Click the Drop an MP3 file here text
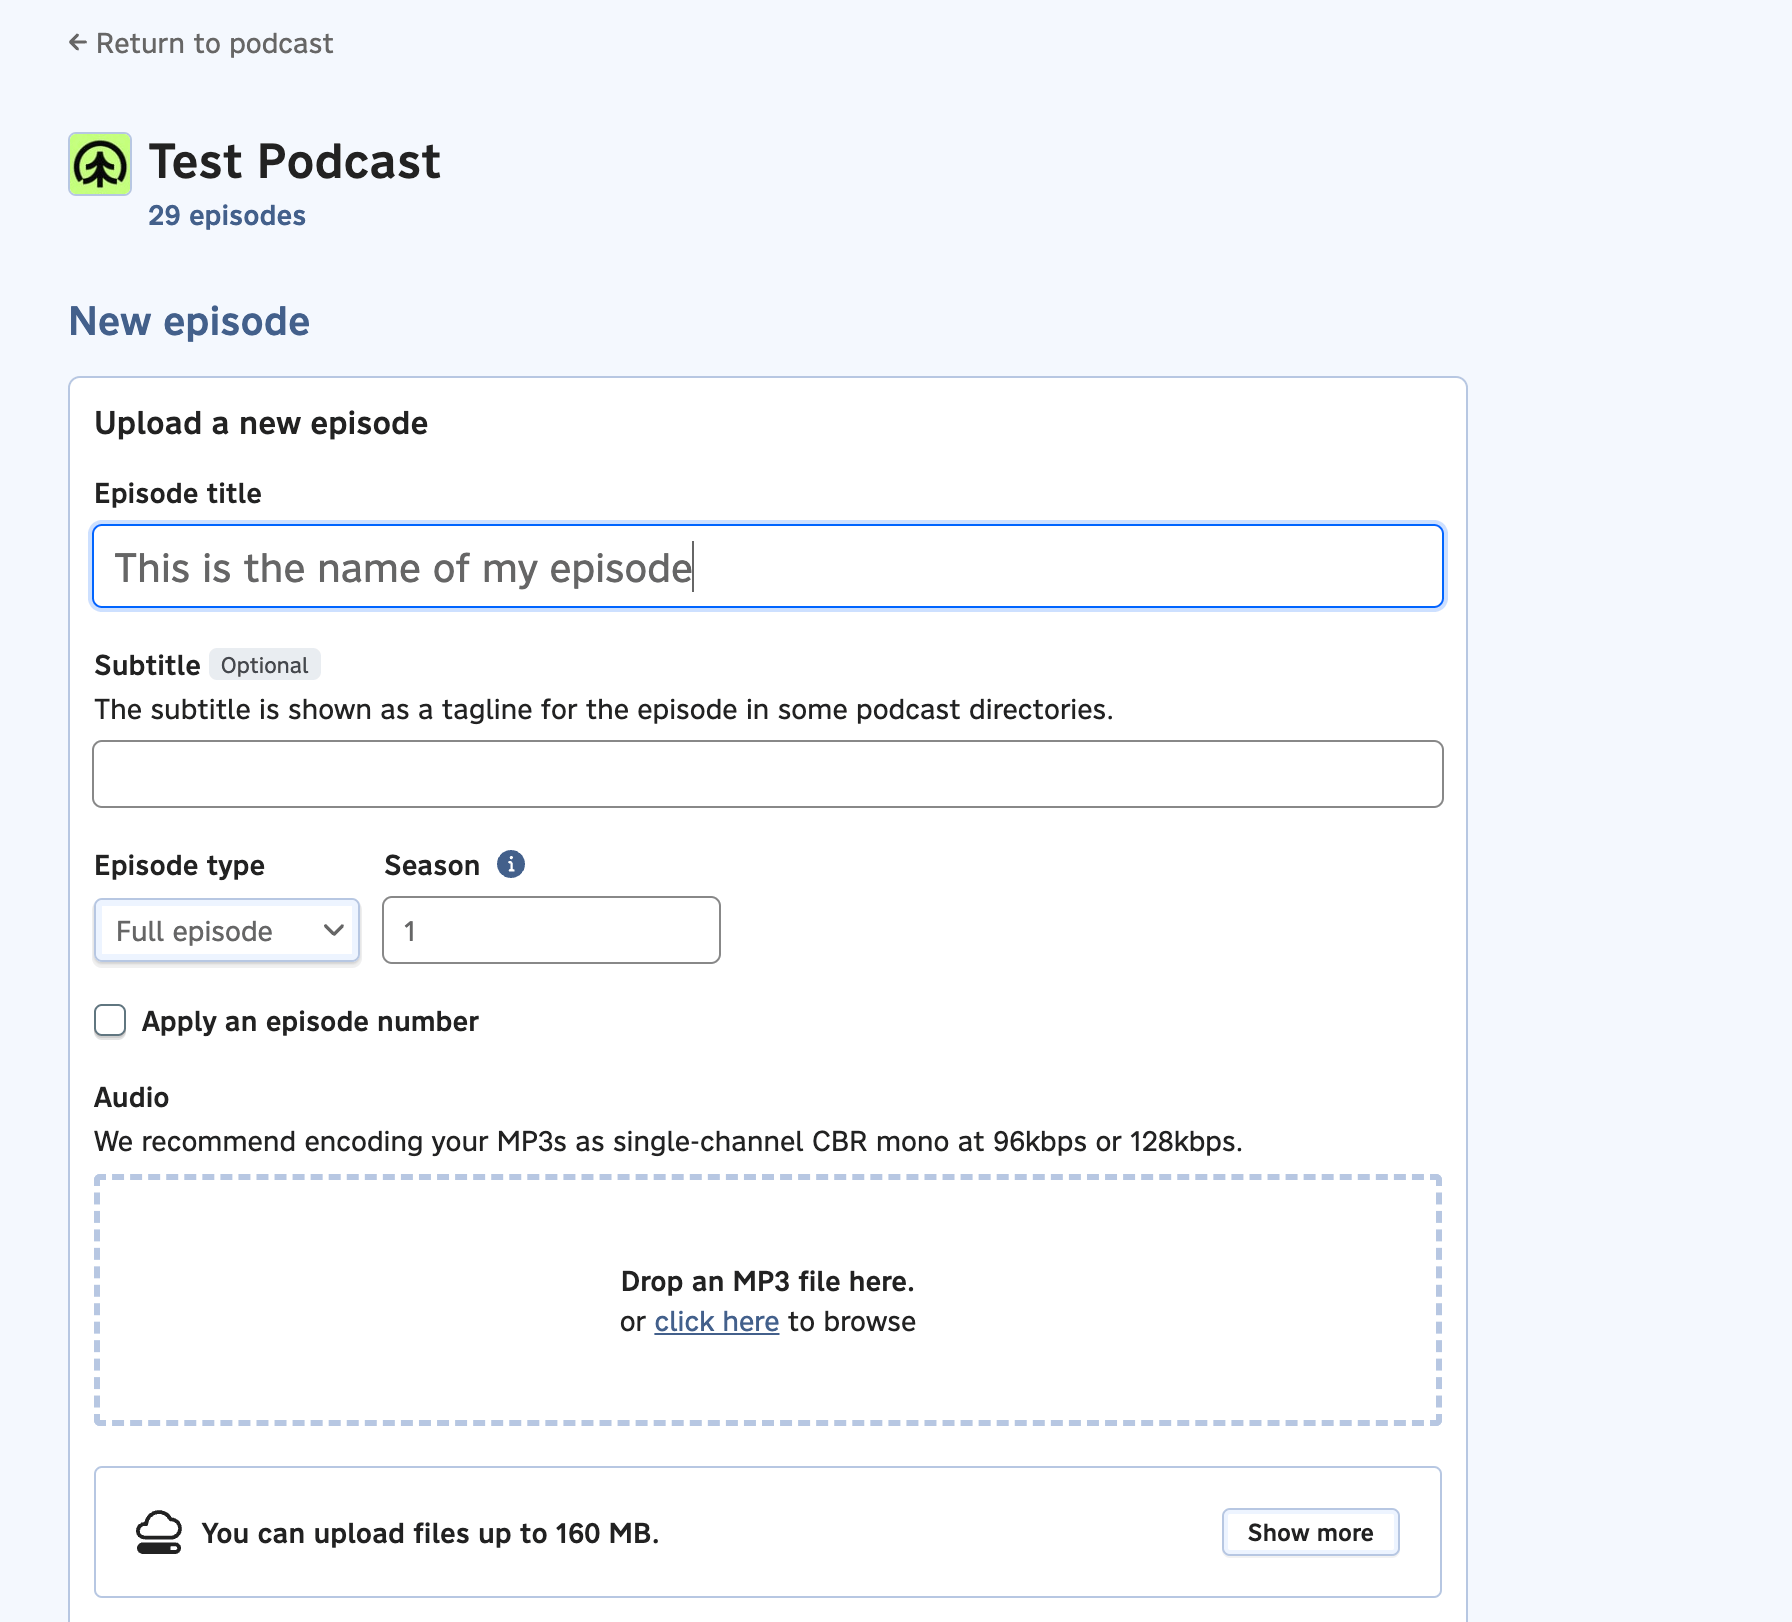The height and width of the screenshot is (1622, 1792). [769, 1281]
